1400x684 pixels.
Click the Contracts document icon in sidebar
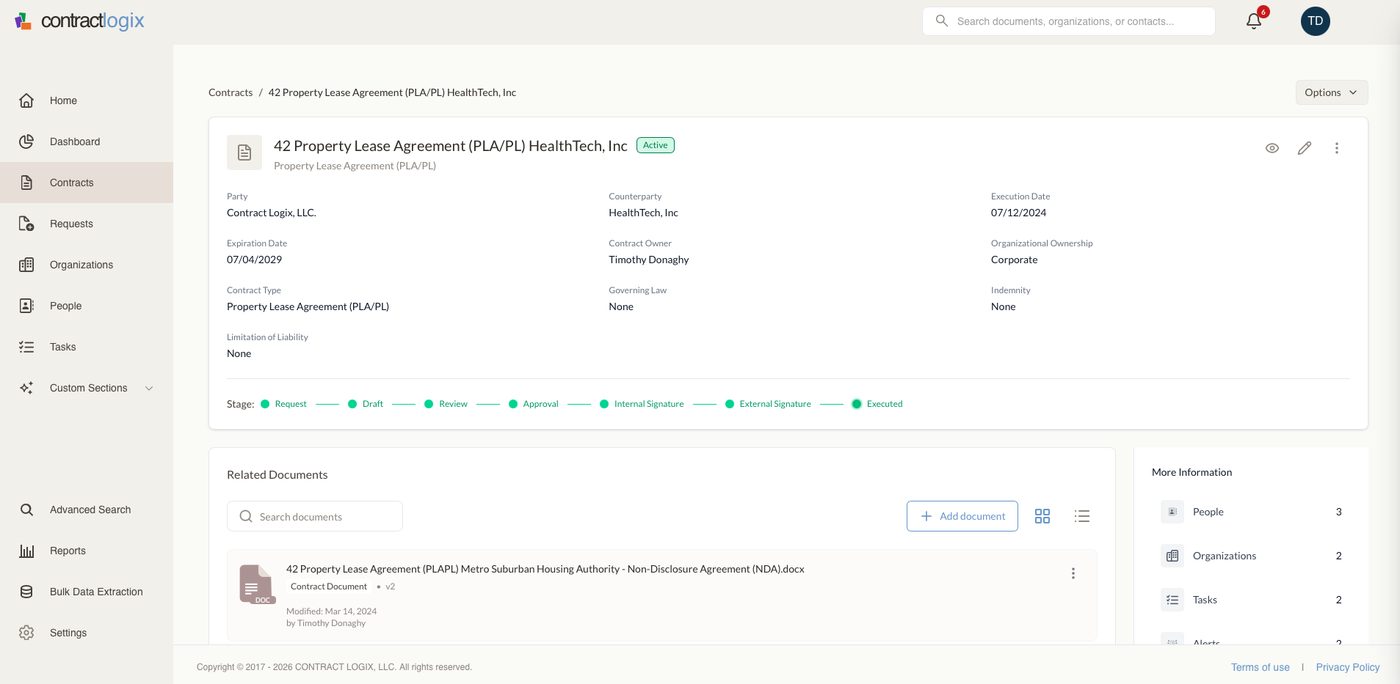pos(27,183)
